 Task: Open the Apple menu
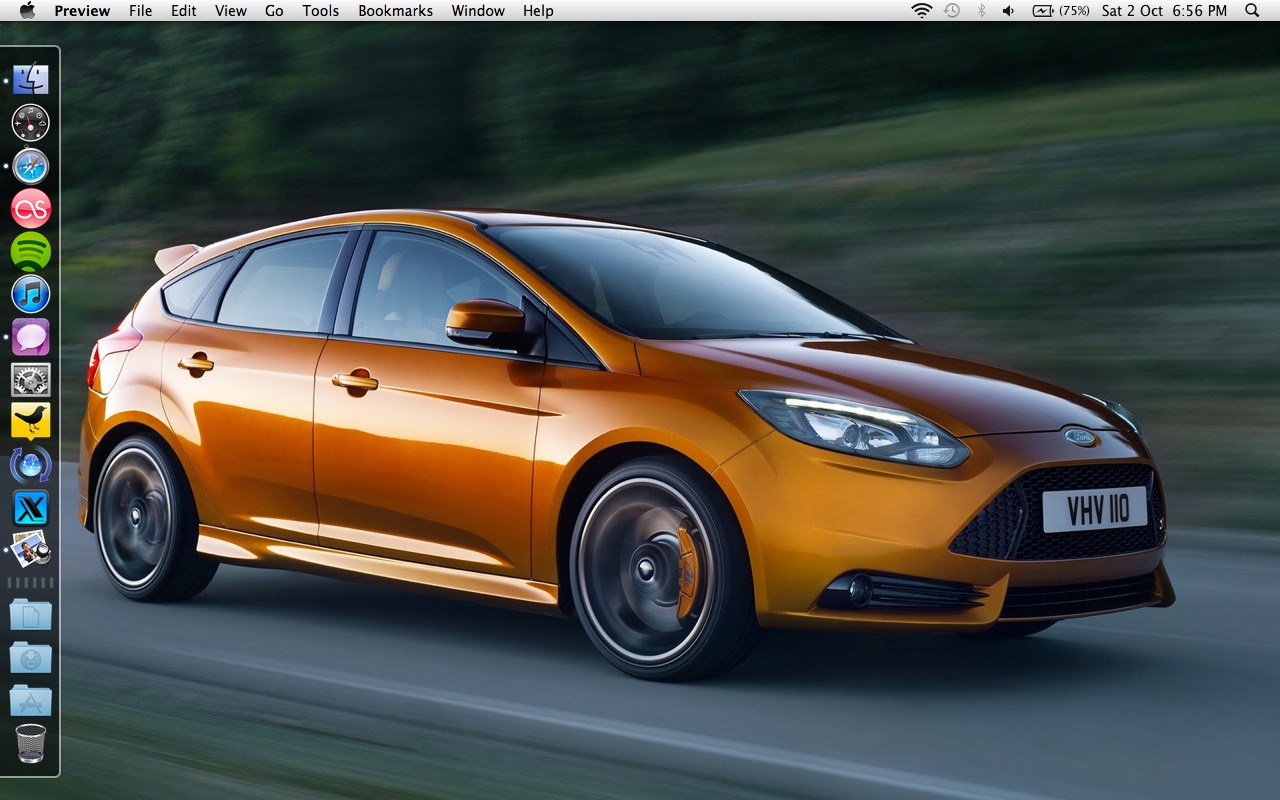click(27, 10)
